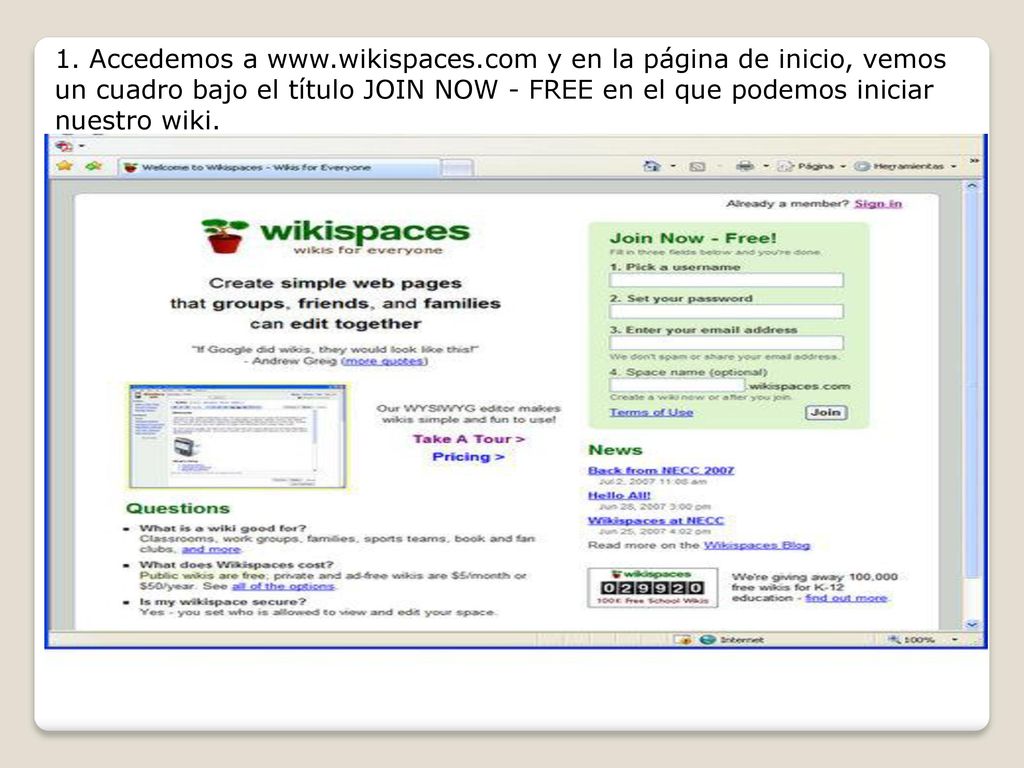Click the RSS feeds toolbar icon
The width and height of the screenshot is (1024, 768).
click(x=697, y=167)
